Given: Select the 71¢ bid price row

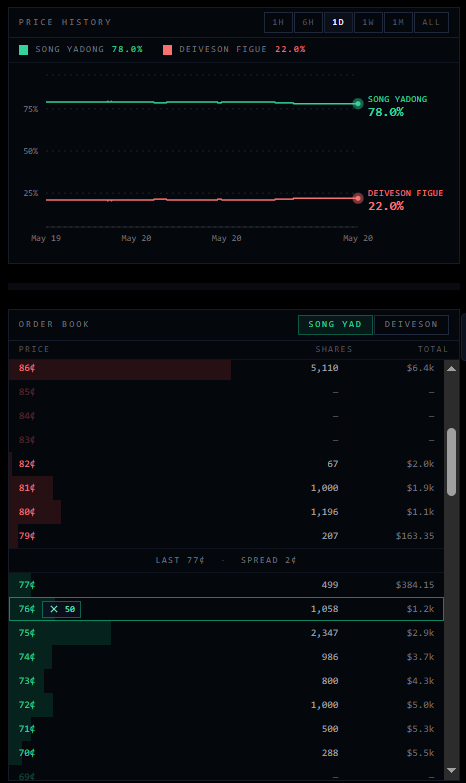Looking at the screenshot, I should click(226, 729).
